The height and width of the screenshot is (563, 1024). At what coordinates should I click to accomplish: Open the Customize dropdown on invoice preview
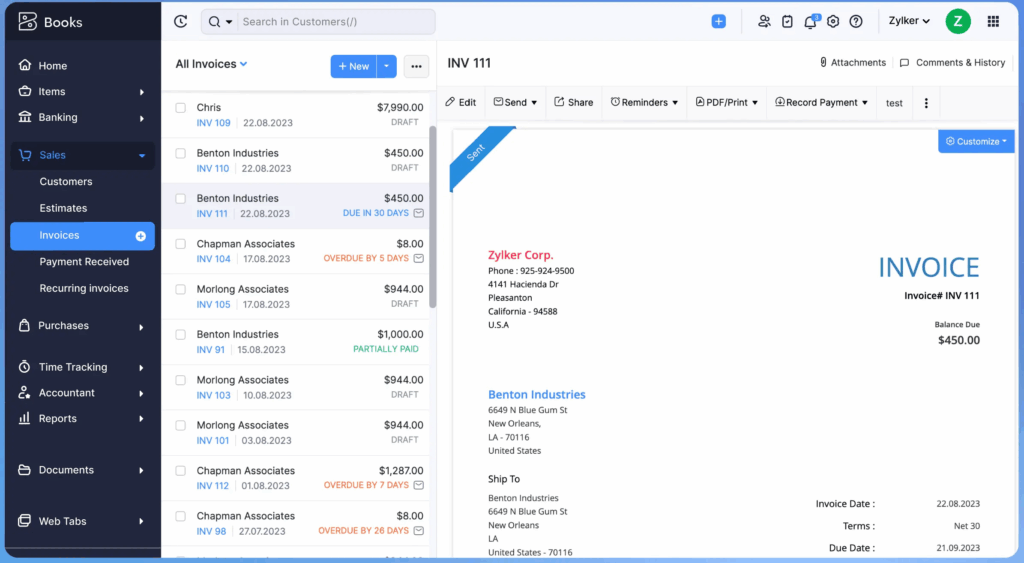coord(976,141)
